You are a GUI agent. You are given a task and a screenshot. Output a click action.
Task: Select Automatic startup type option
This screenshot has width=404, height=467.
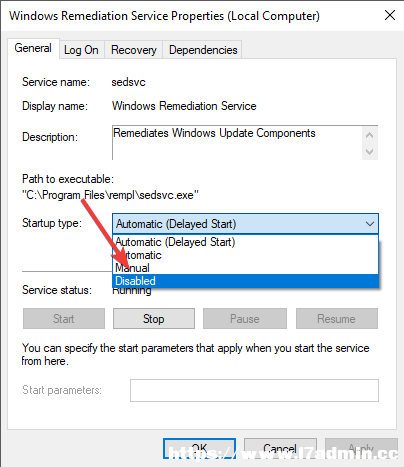pos(246,255)
